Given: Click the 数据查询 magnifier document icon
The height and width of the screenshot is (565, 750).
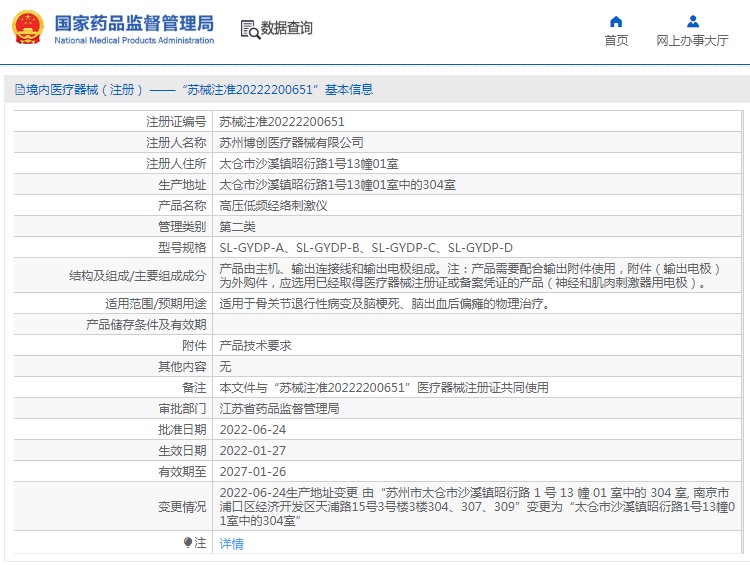Looking at the screenshot, I should [249, 29].
